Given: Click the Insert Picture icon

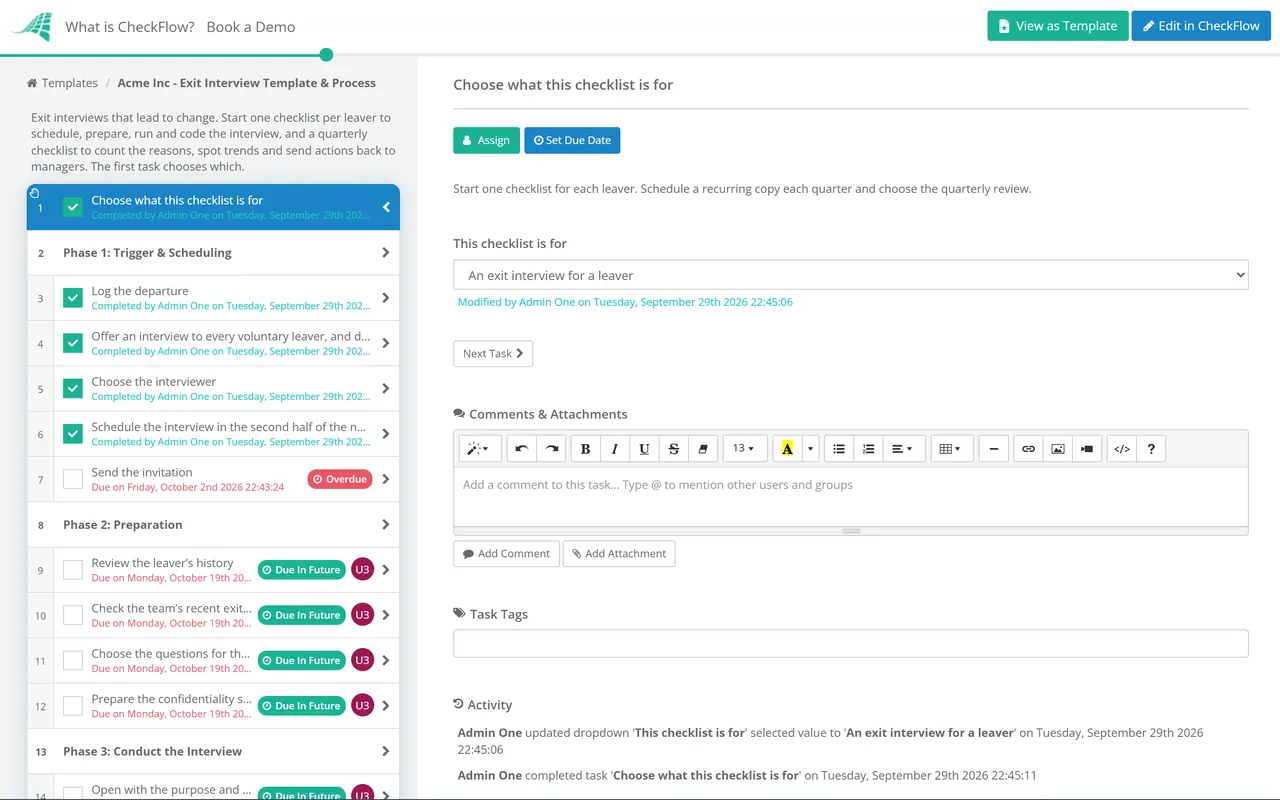Looking at the screenshot, I should [1058, 449].
